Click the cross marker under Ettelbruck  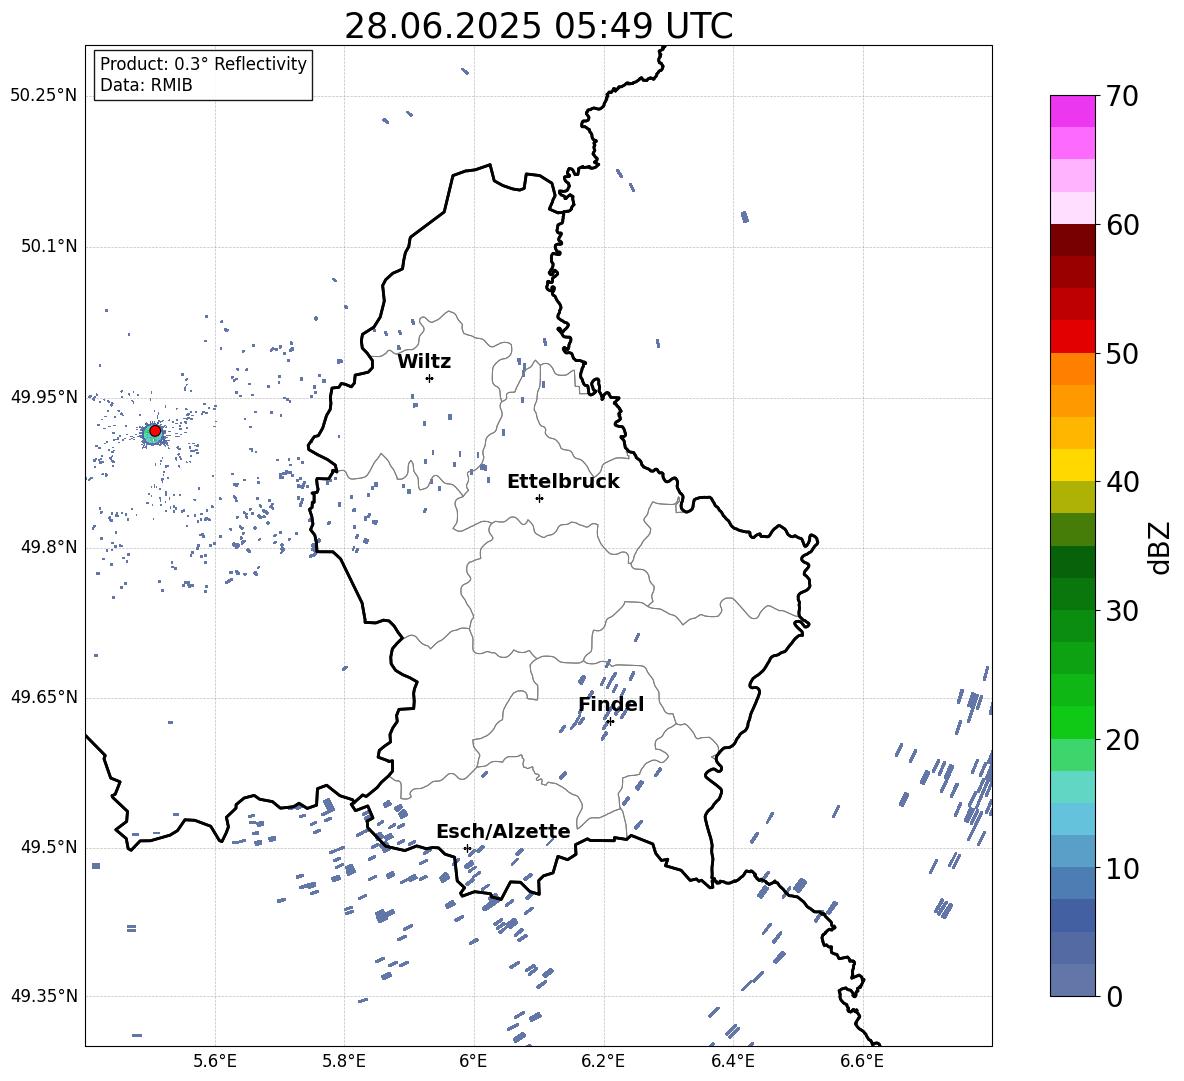click(x=539, y=498)
